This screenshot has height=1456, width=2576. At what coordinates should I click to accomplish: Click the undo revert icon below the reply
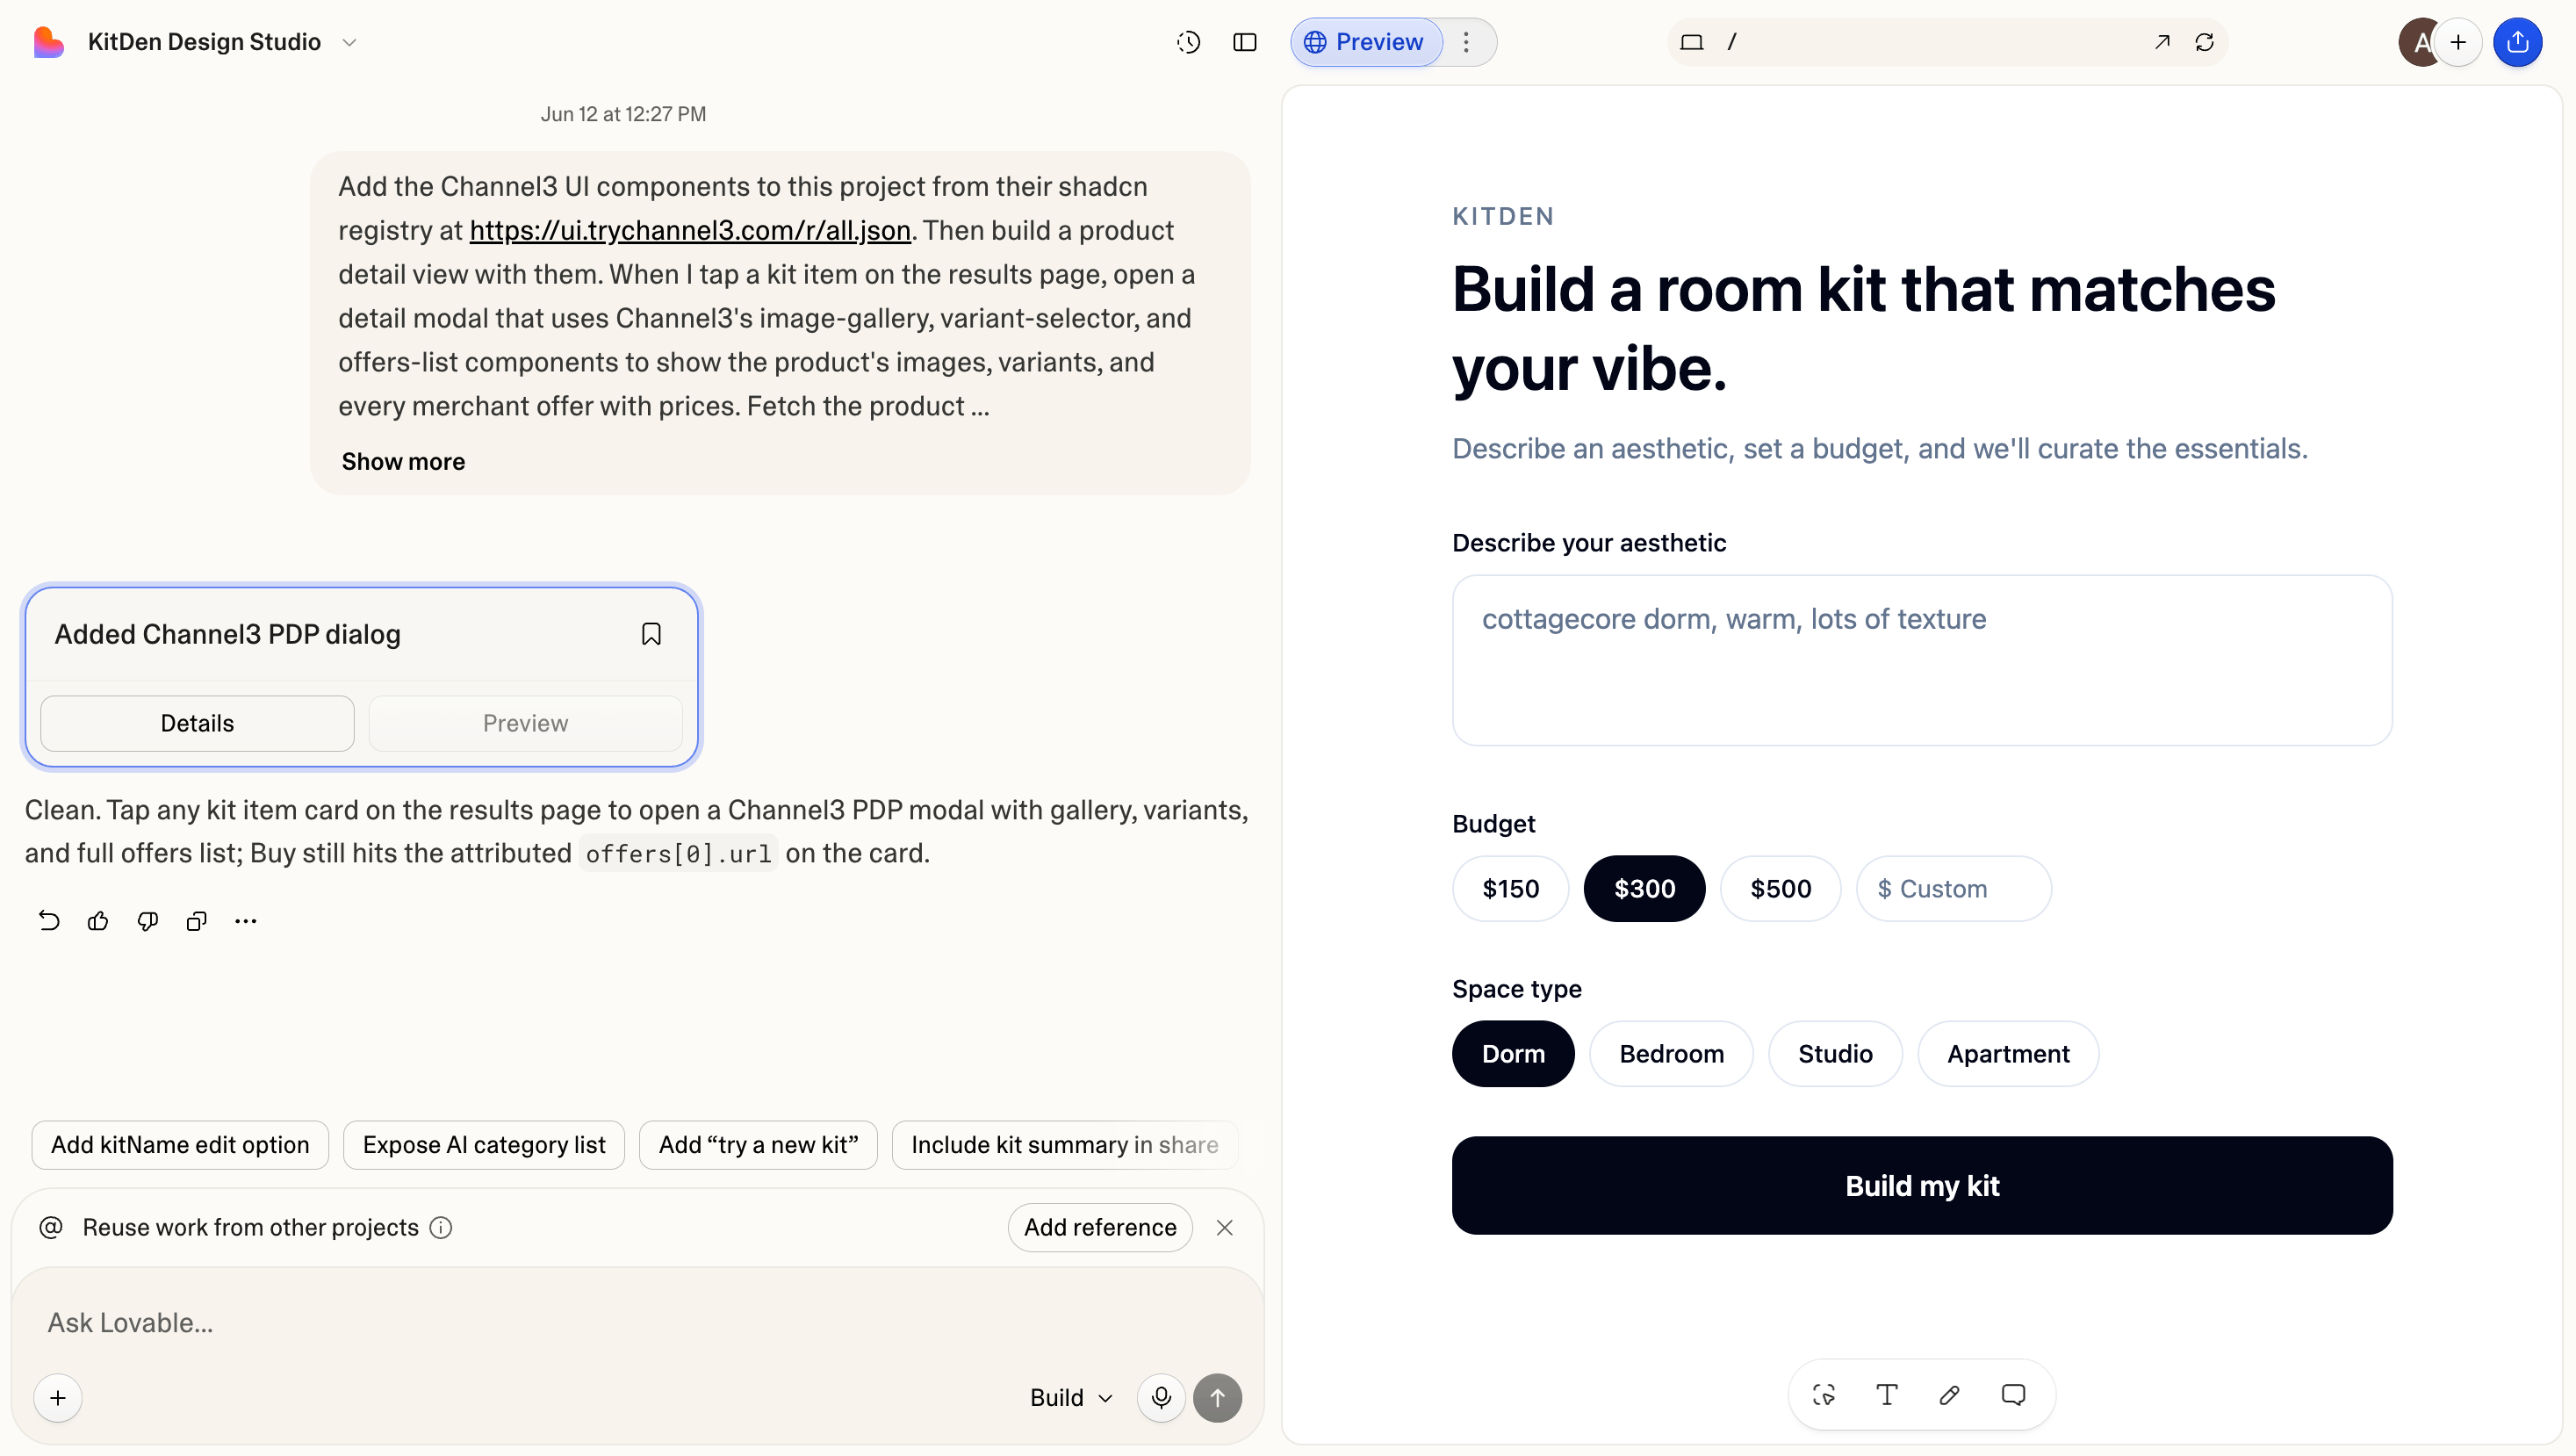pos(48,921)
